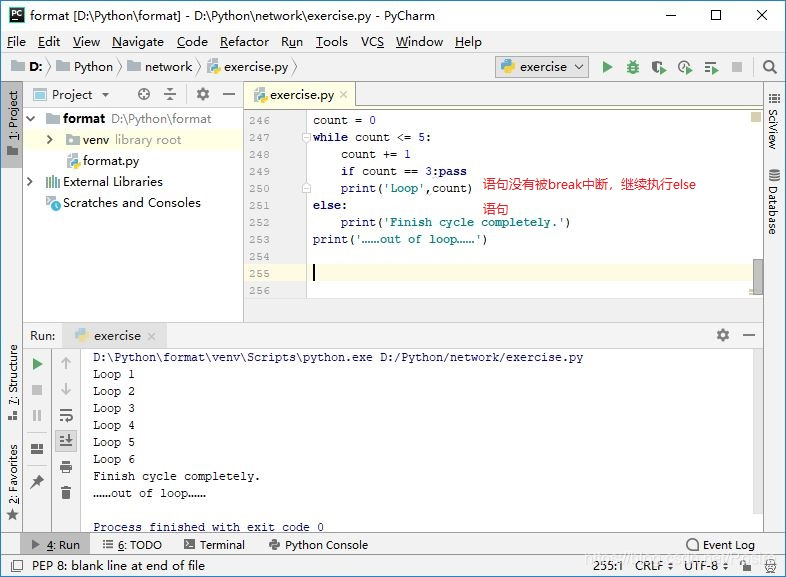
Task: Click yellow inspection indicator in editor corner
Action: click(756, 117)
